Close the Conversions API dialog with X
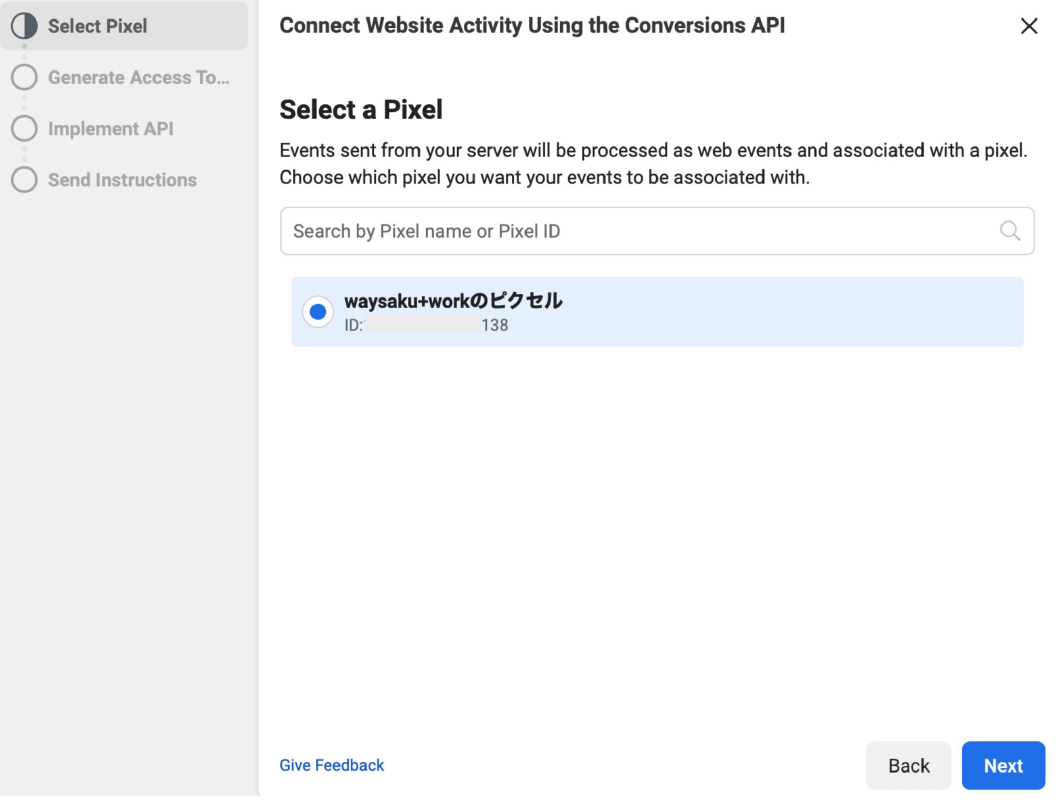The width and height of the screenshot is (1056, 800). coord(1028,27)
